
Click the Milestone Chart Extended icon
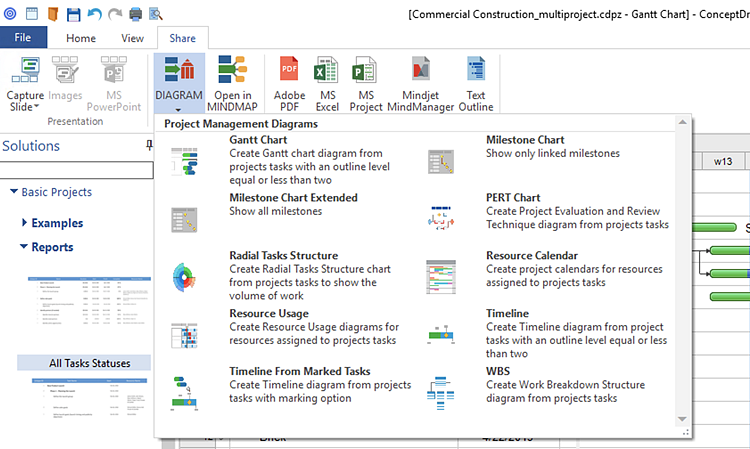coord(185,220)
